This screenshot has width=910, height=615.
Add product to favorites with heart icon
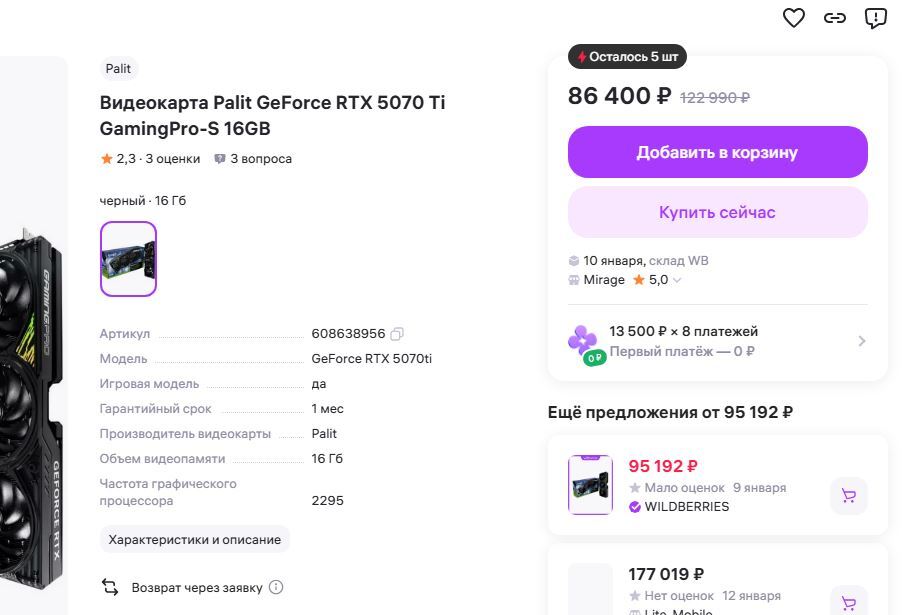tap(794, 18)
